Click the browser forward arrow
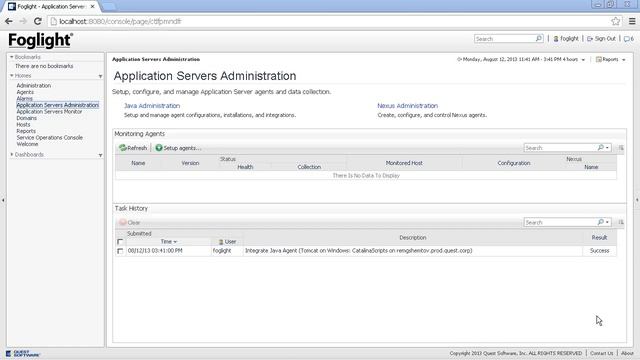The width and height of the screenshot is (640, 360). (23, 21)
